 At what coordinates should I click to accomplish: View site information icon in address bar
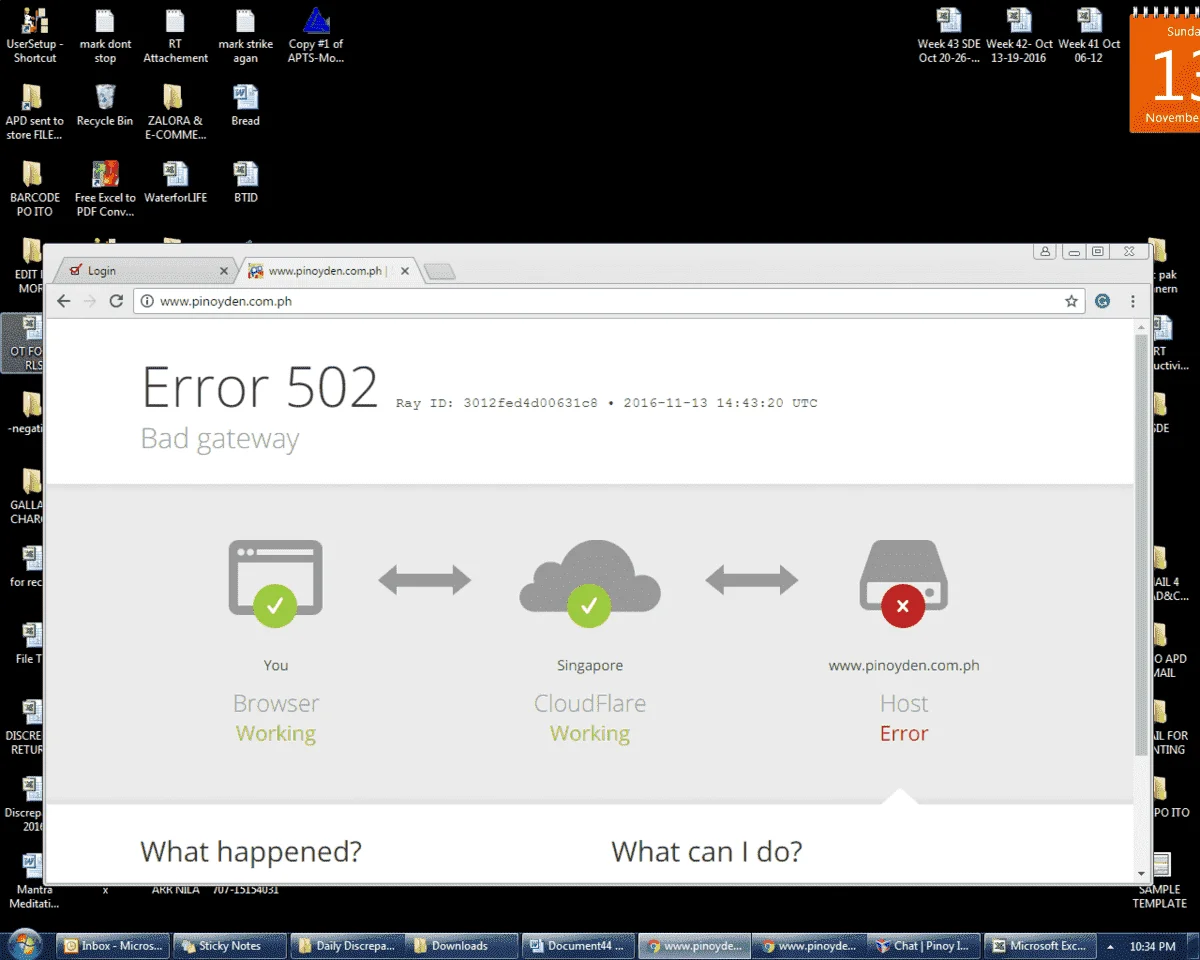(147, 301)
